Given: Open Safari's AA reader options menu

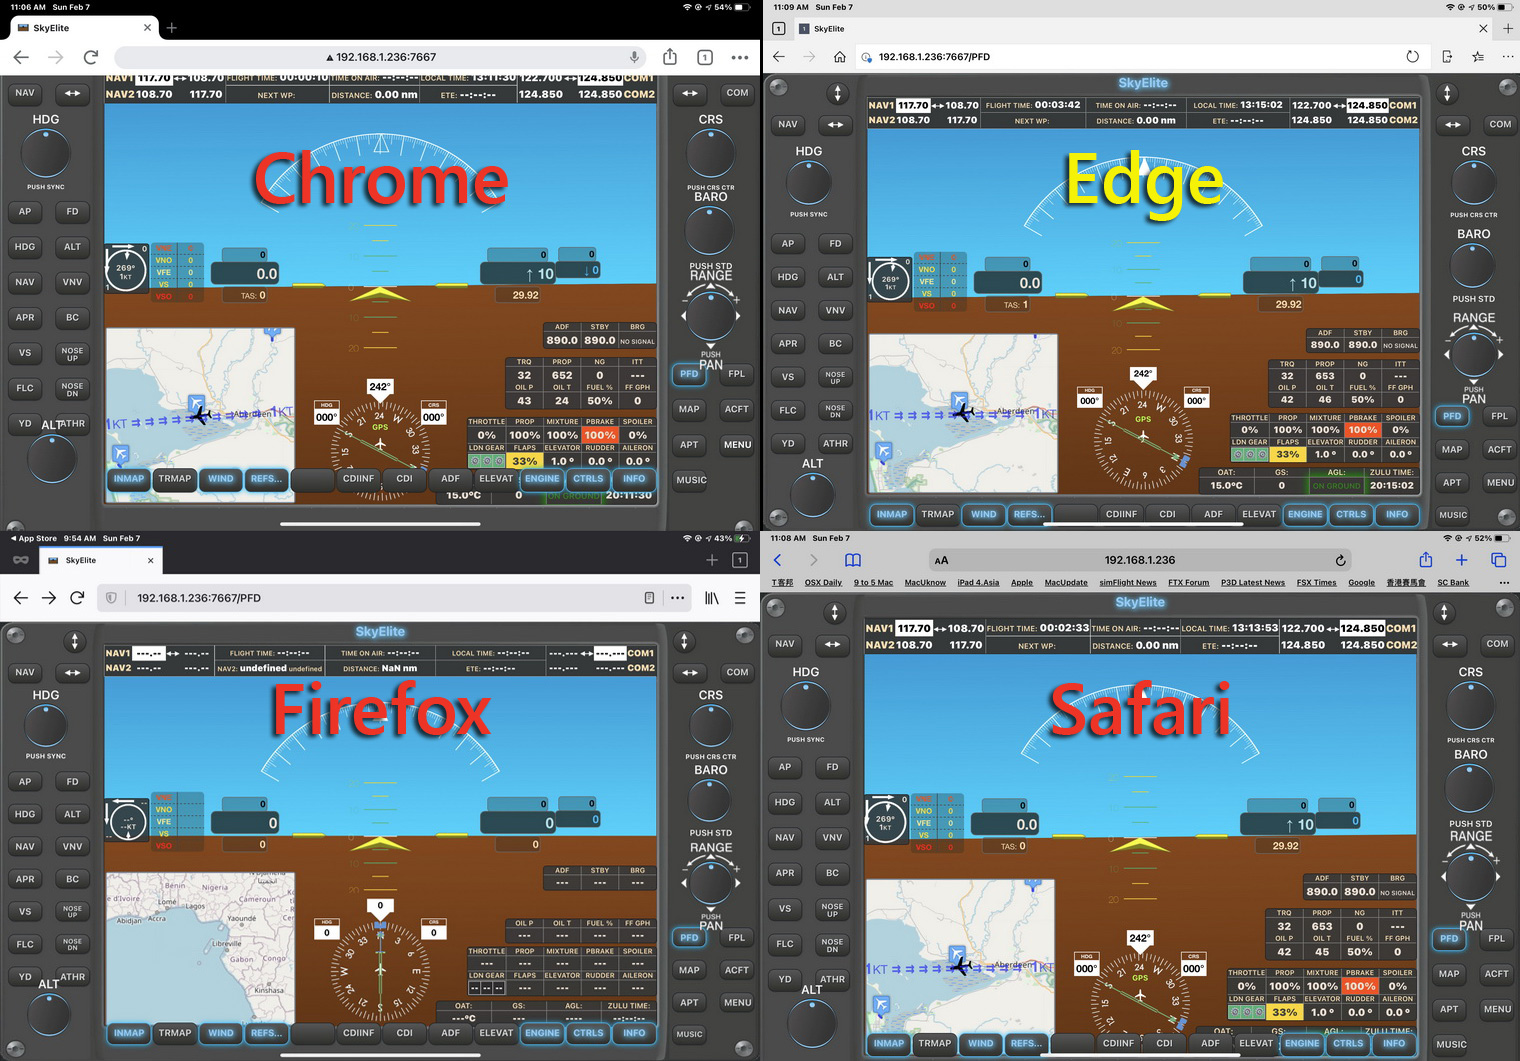Looking at the screenshot, I should coord(941,561).
